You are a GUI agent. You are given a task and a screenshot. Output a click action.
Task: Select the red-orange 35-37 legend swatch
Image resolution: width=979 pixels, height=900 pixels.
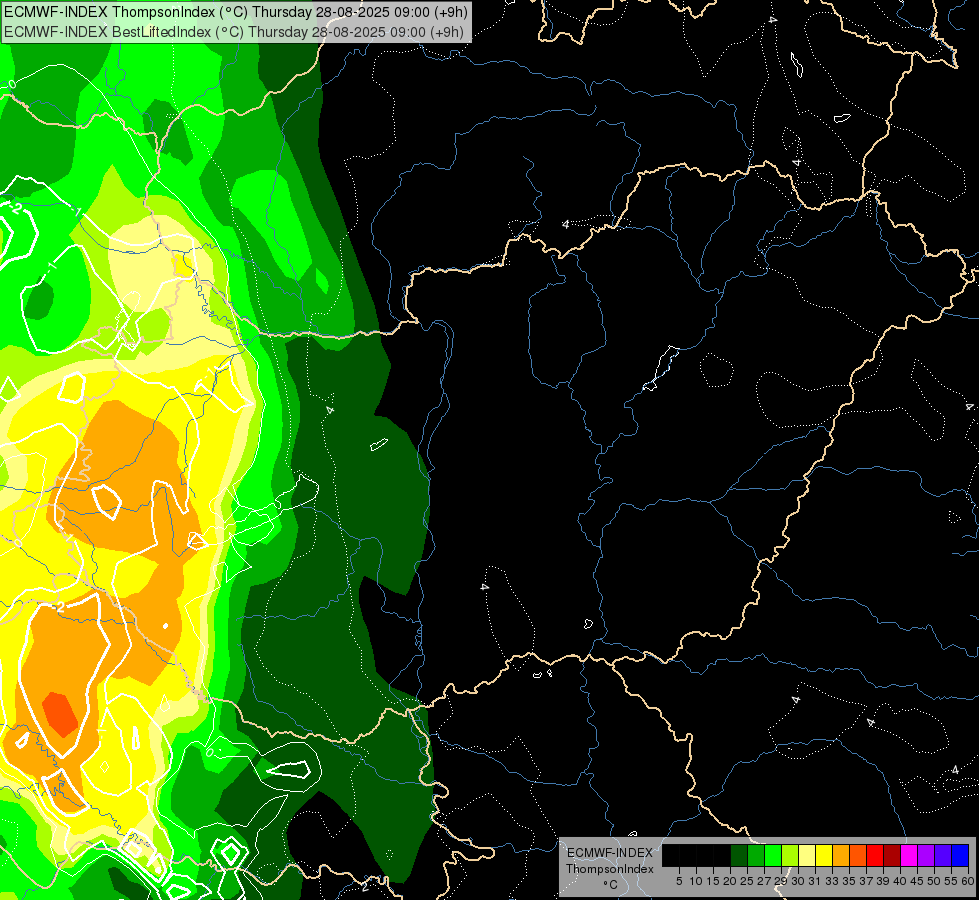tap(858, 855)
